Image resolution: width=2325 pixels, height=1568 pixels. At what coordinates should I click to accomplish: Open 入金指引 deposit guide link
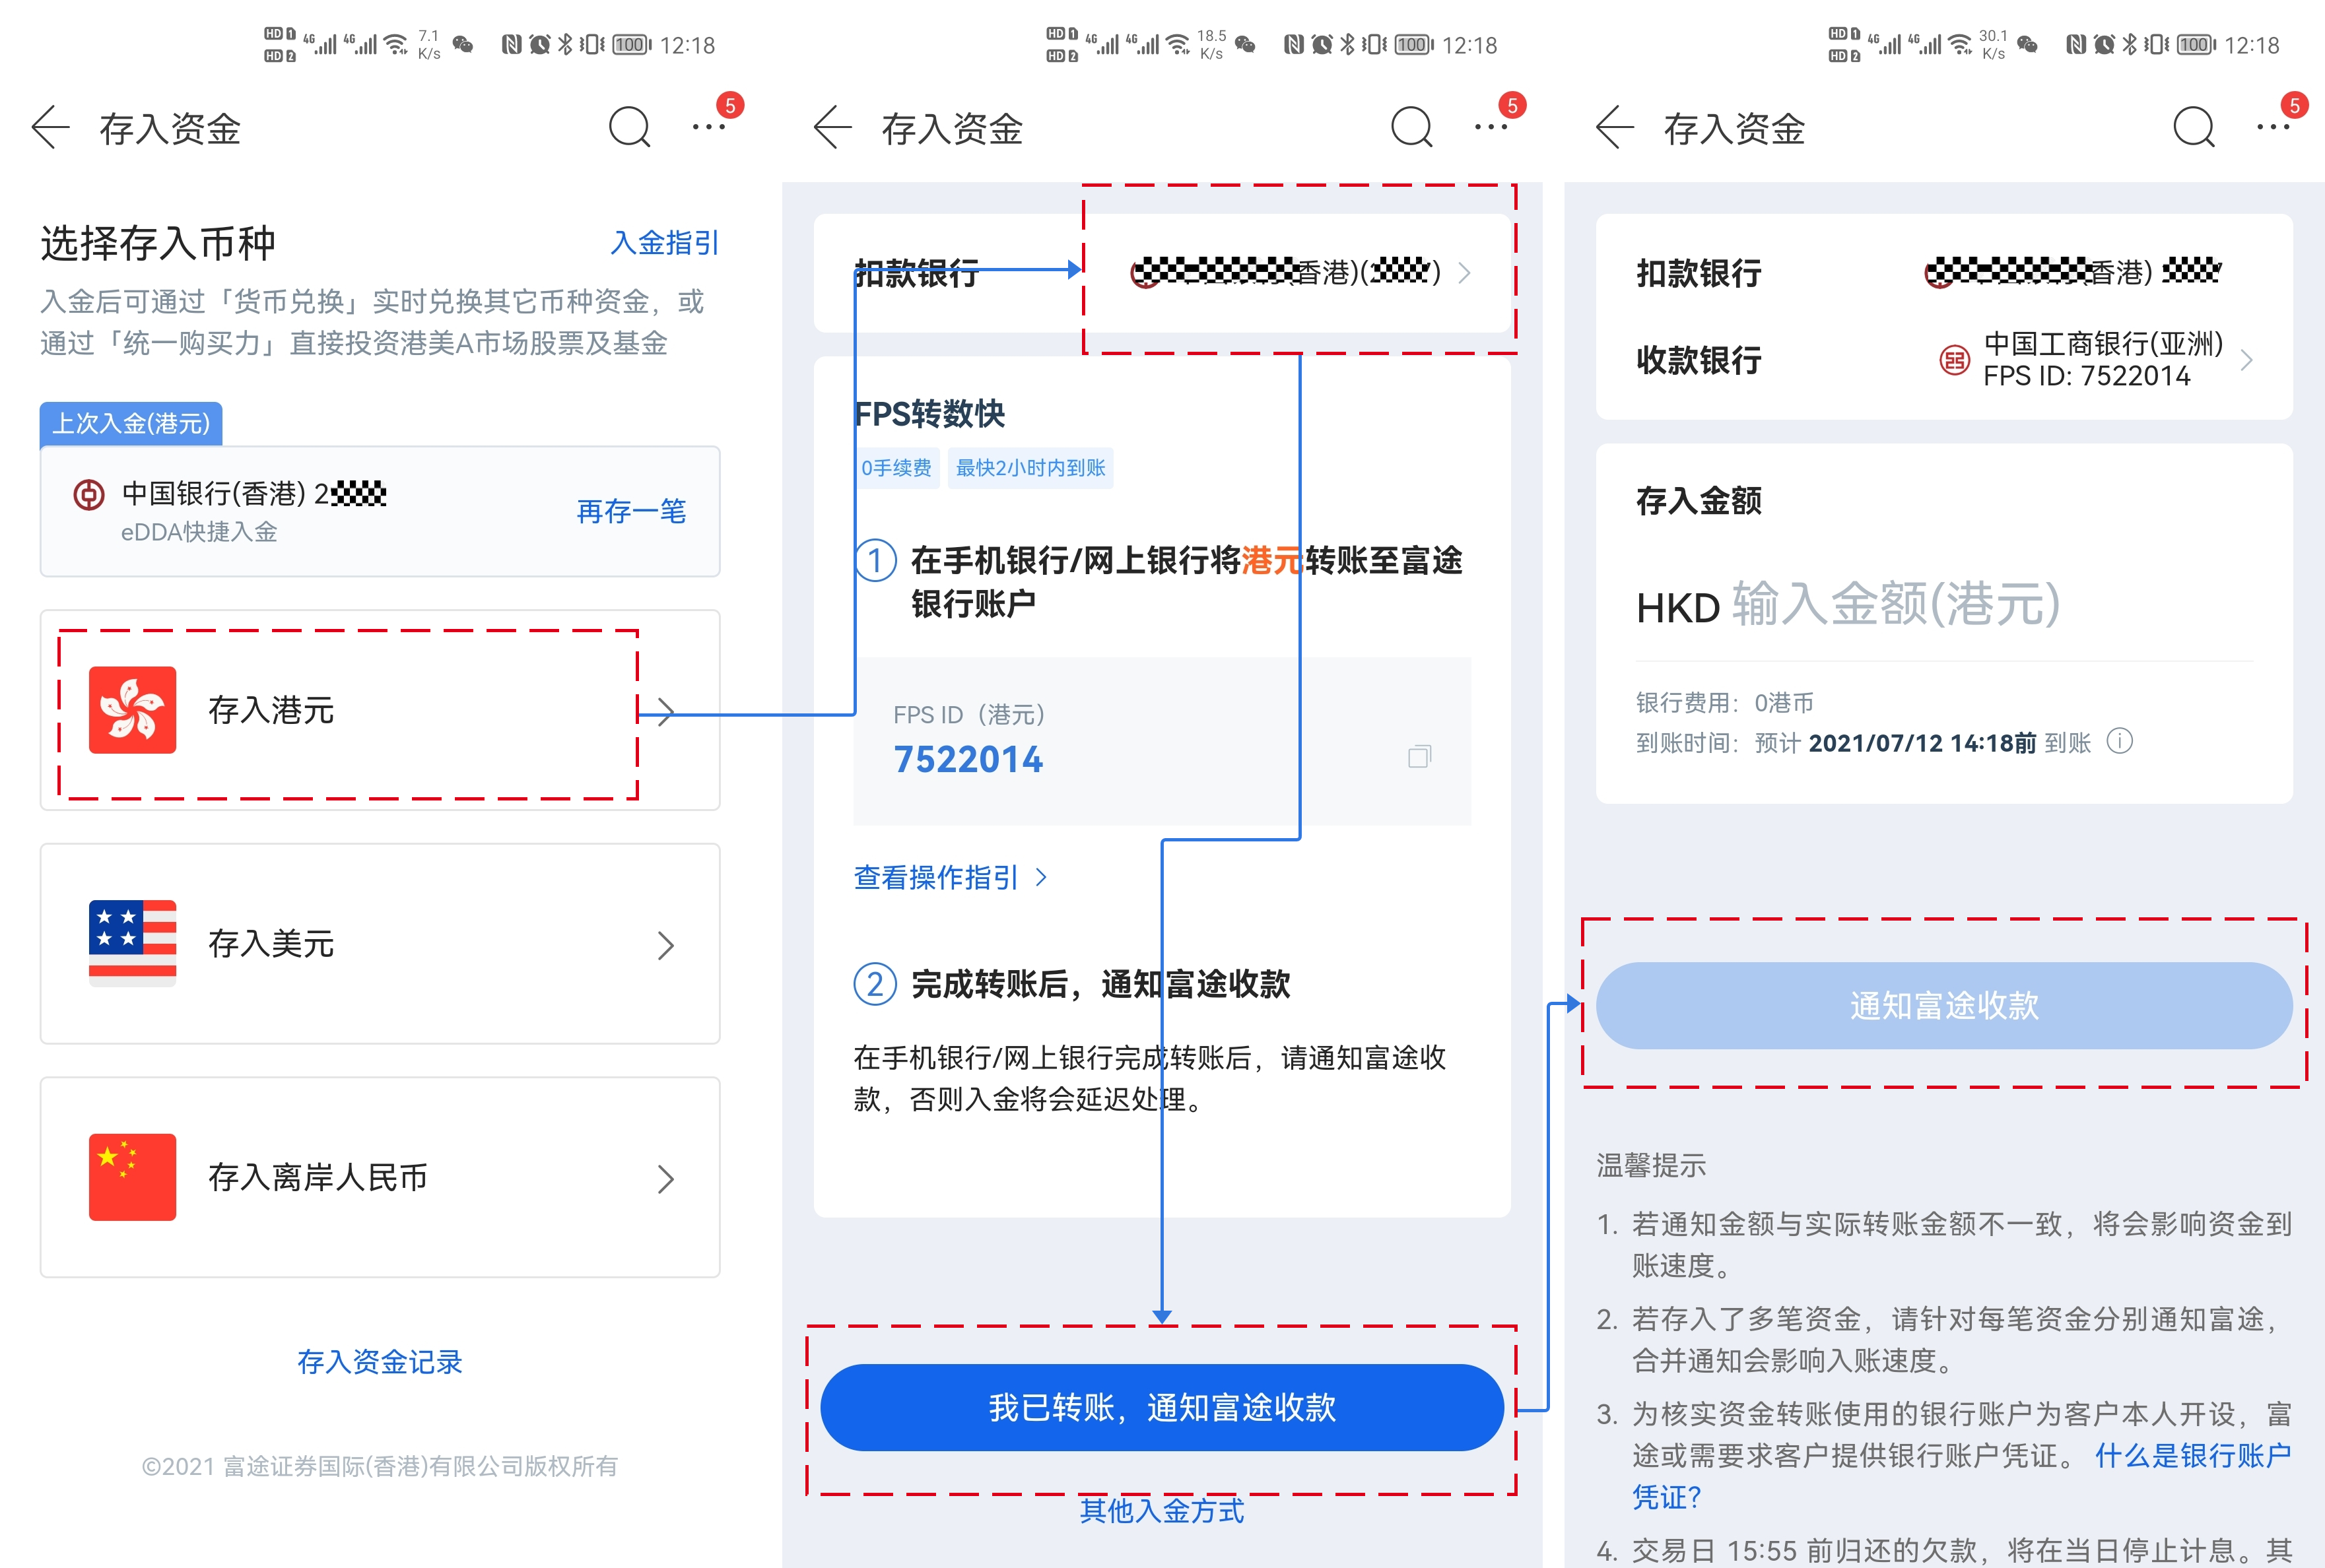pos(665,243)
